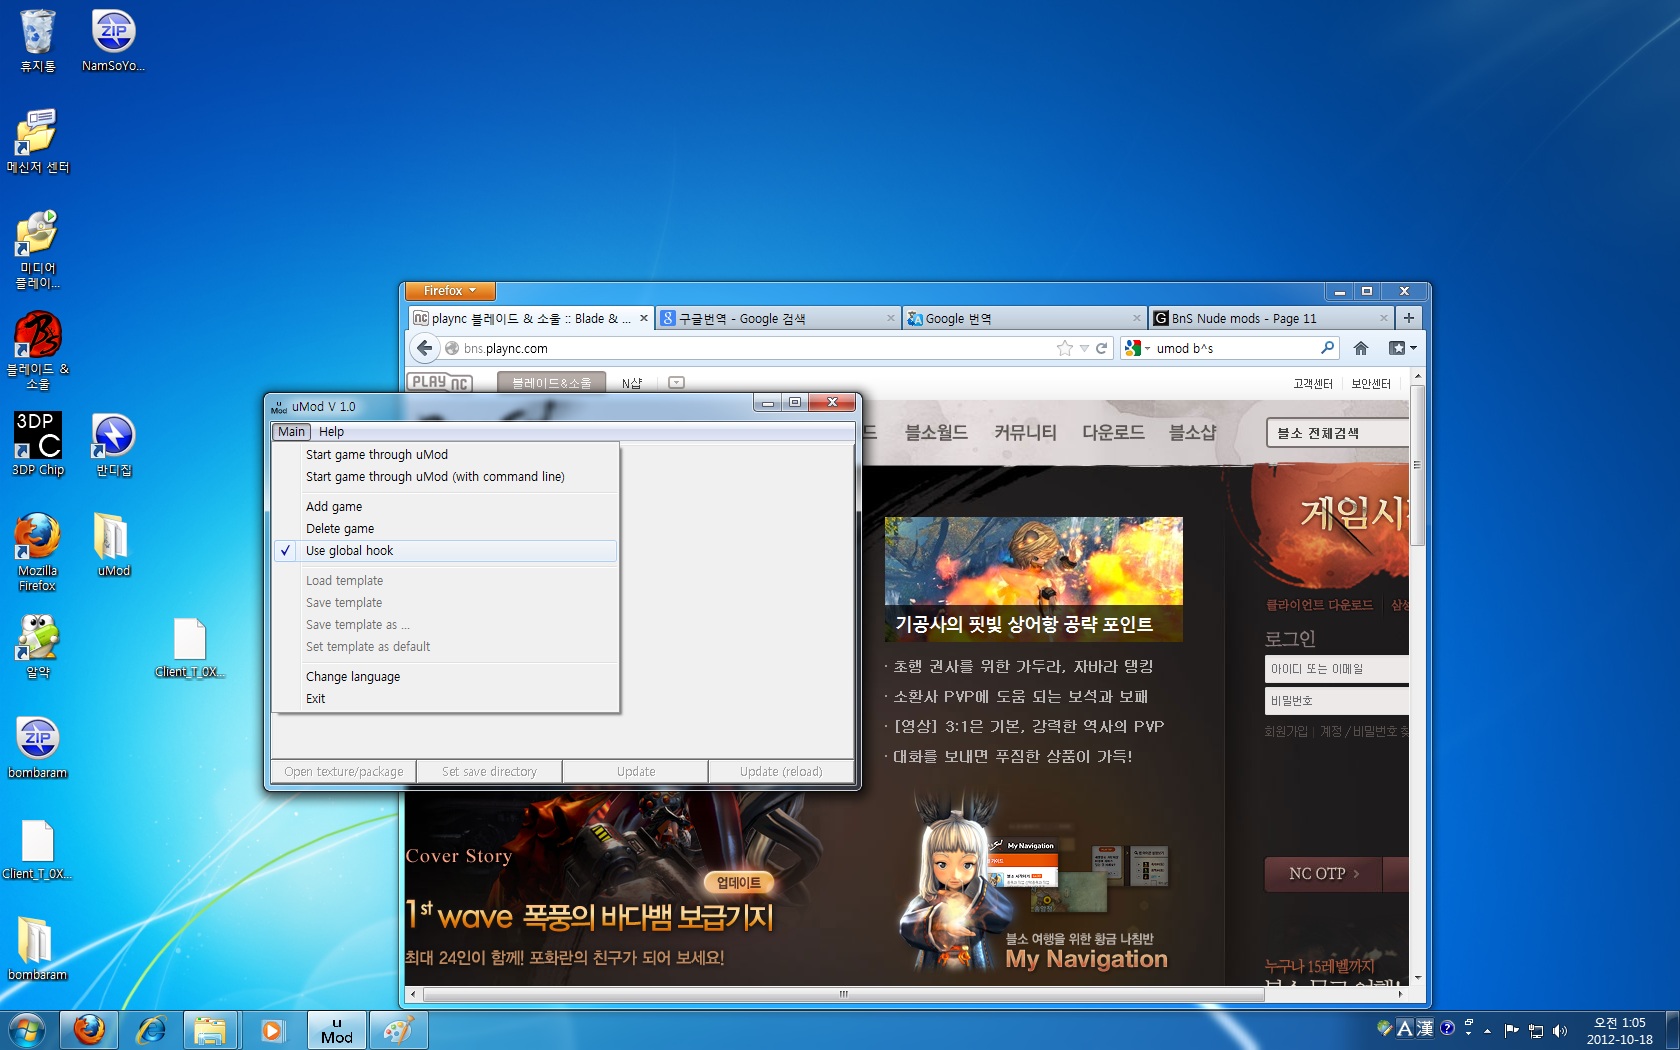The height and width of the screenshot is (1050, 1680).
Task: Click the horizontal scrollbar of the page
Action: pos(843,994)
